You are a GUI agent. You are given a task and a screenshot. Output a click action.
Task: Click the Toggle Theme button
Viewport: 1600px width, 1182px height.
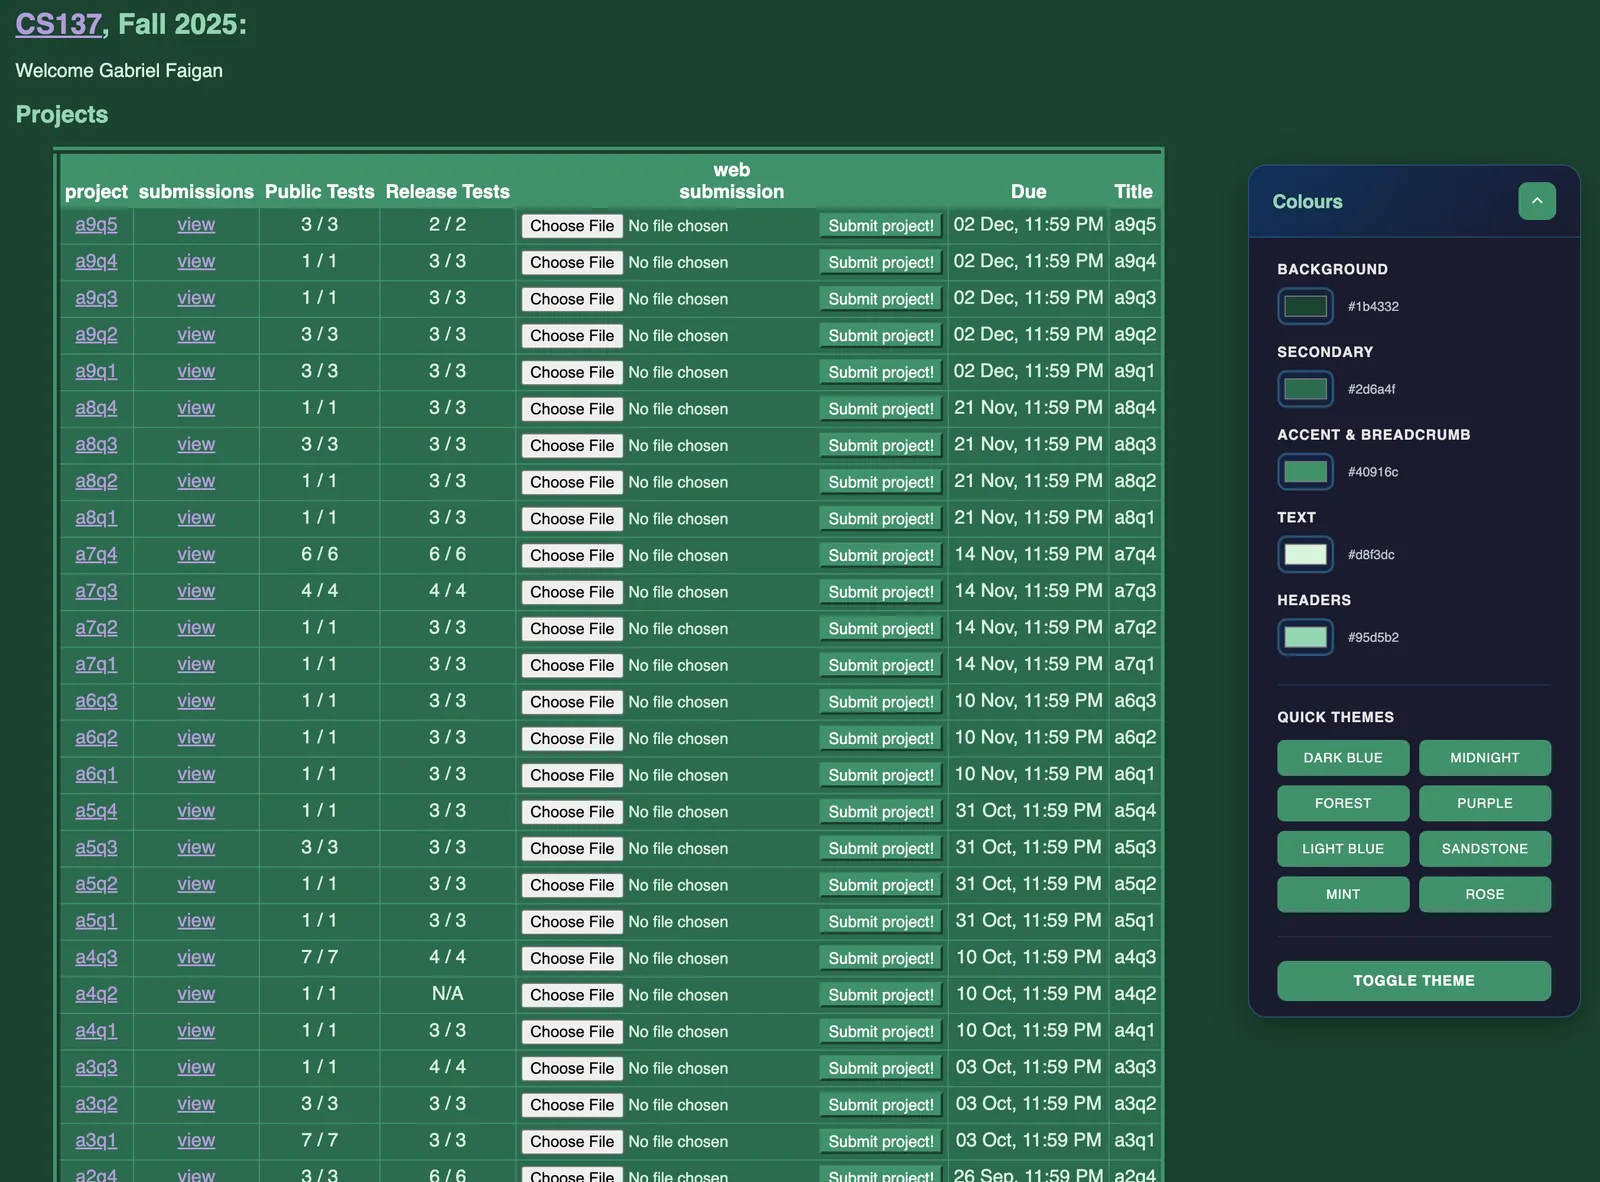coord(1414,981)
